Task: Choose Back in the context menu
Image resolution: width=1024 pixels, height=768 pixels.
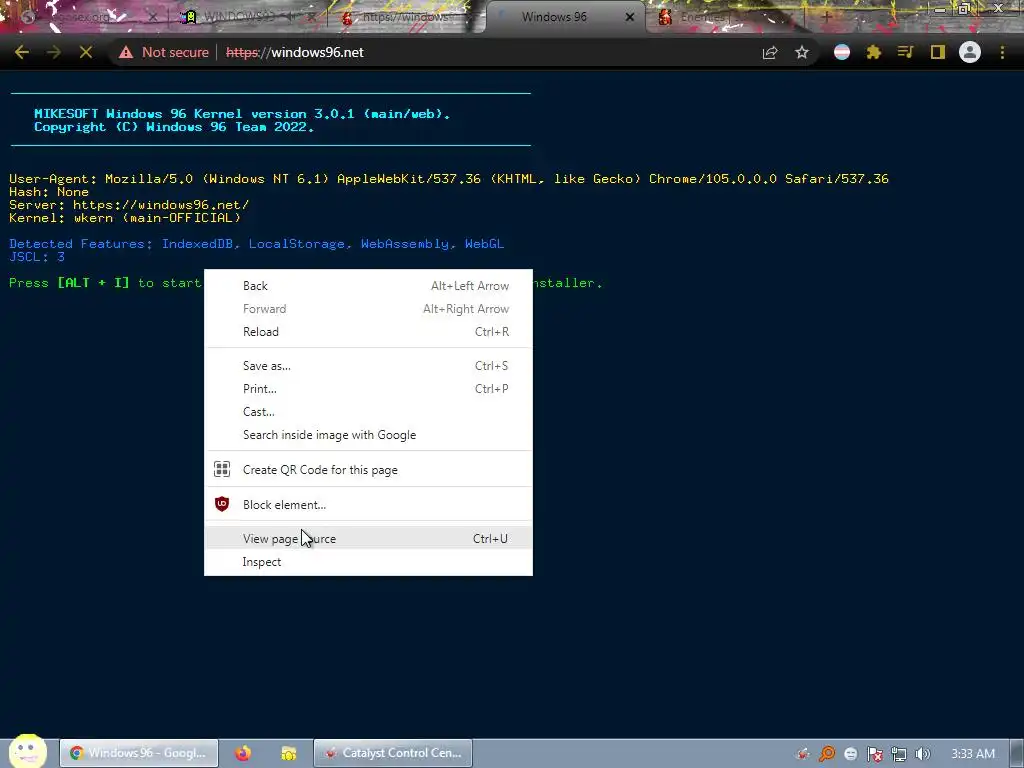Action: [x=368, y=286]
